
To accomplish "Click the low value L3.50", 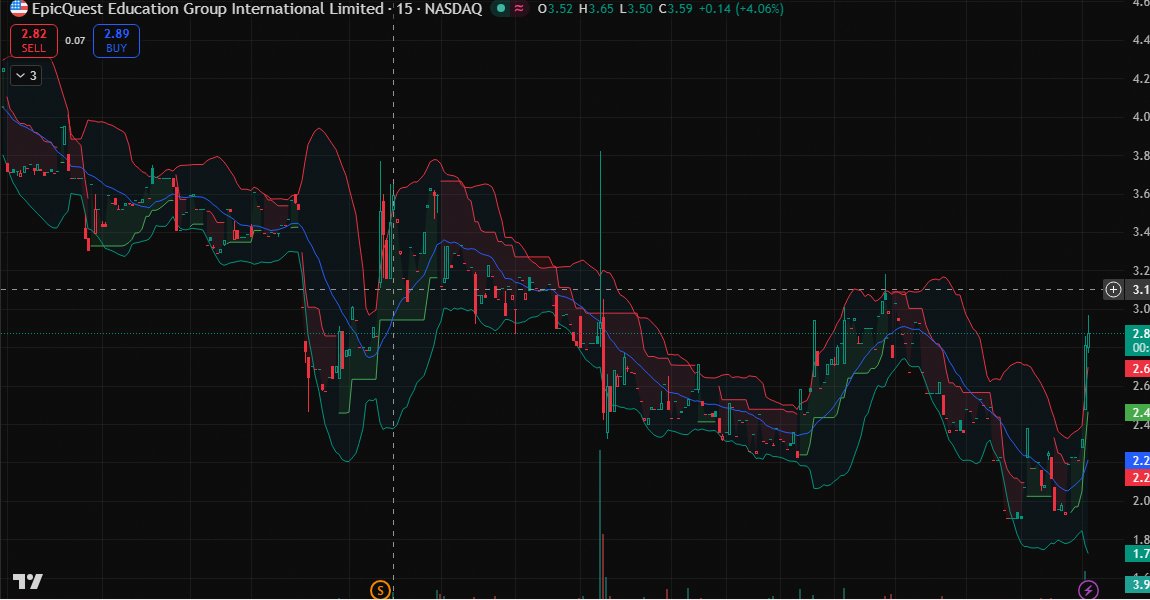I will (635, 9).
